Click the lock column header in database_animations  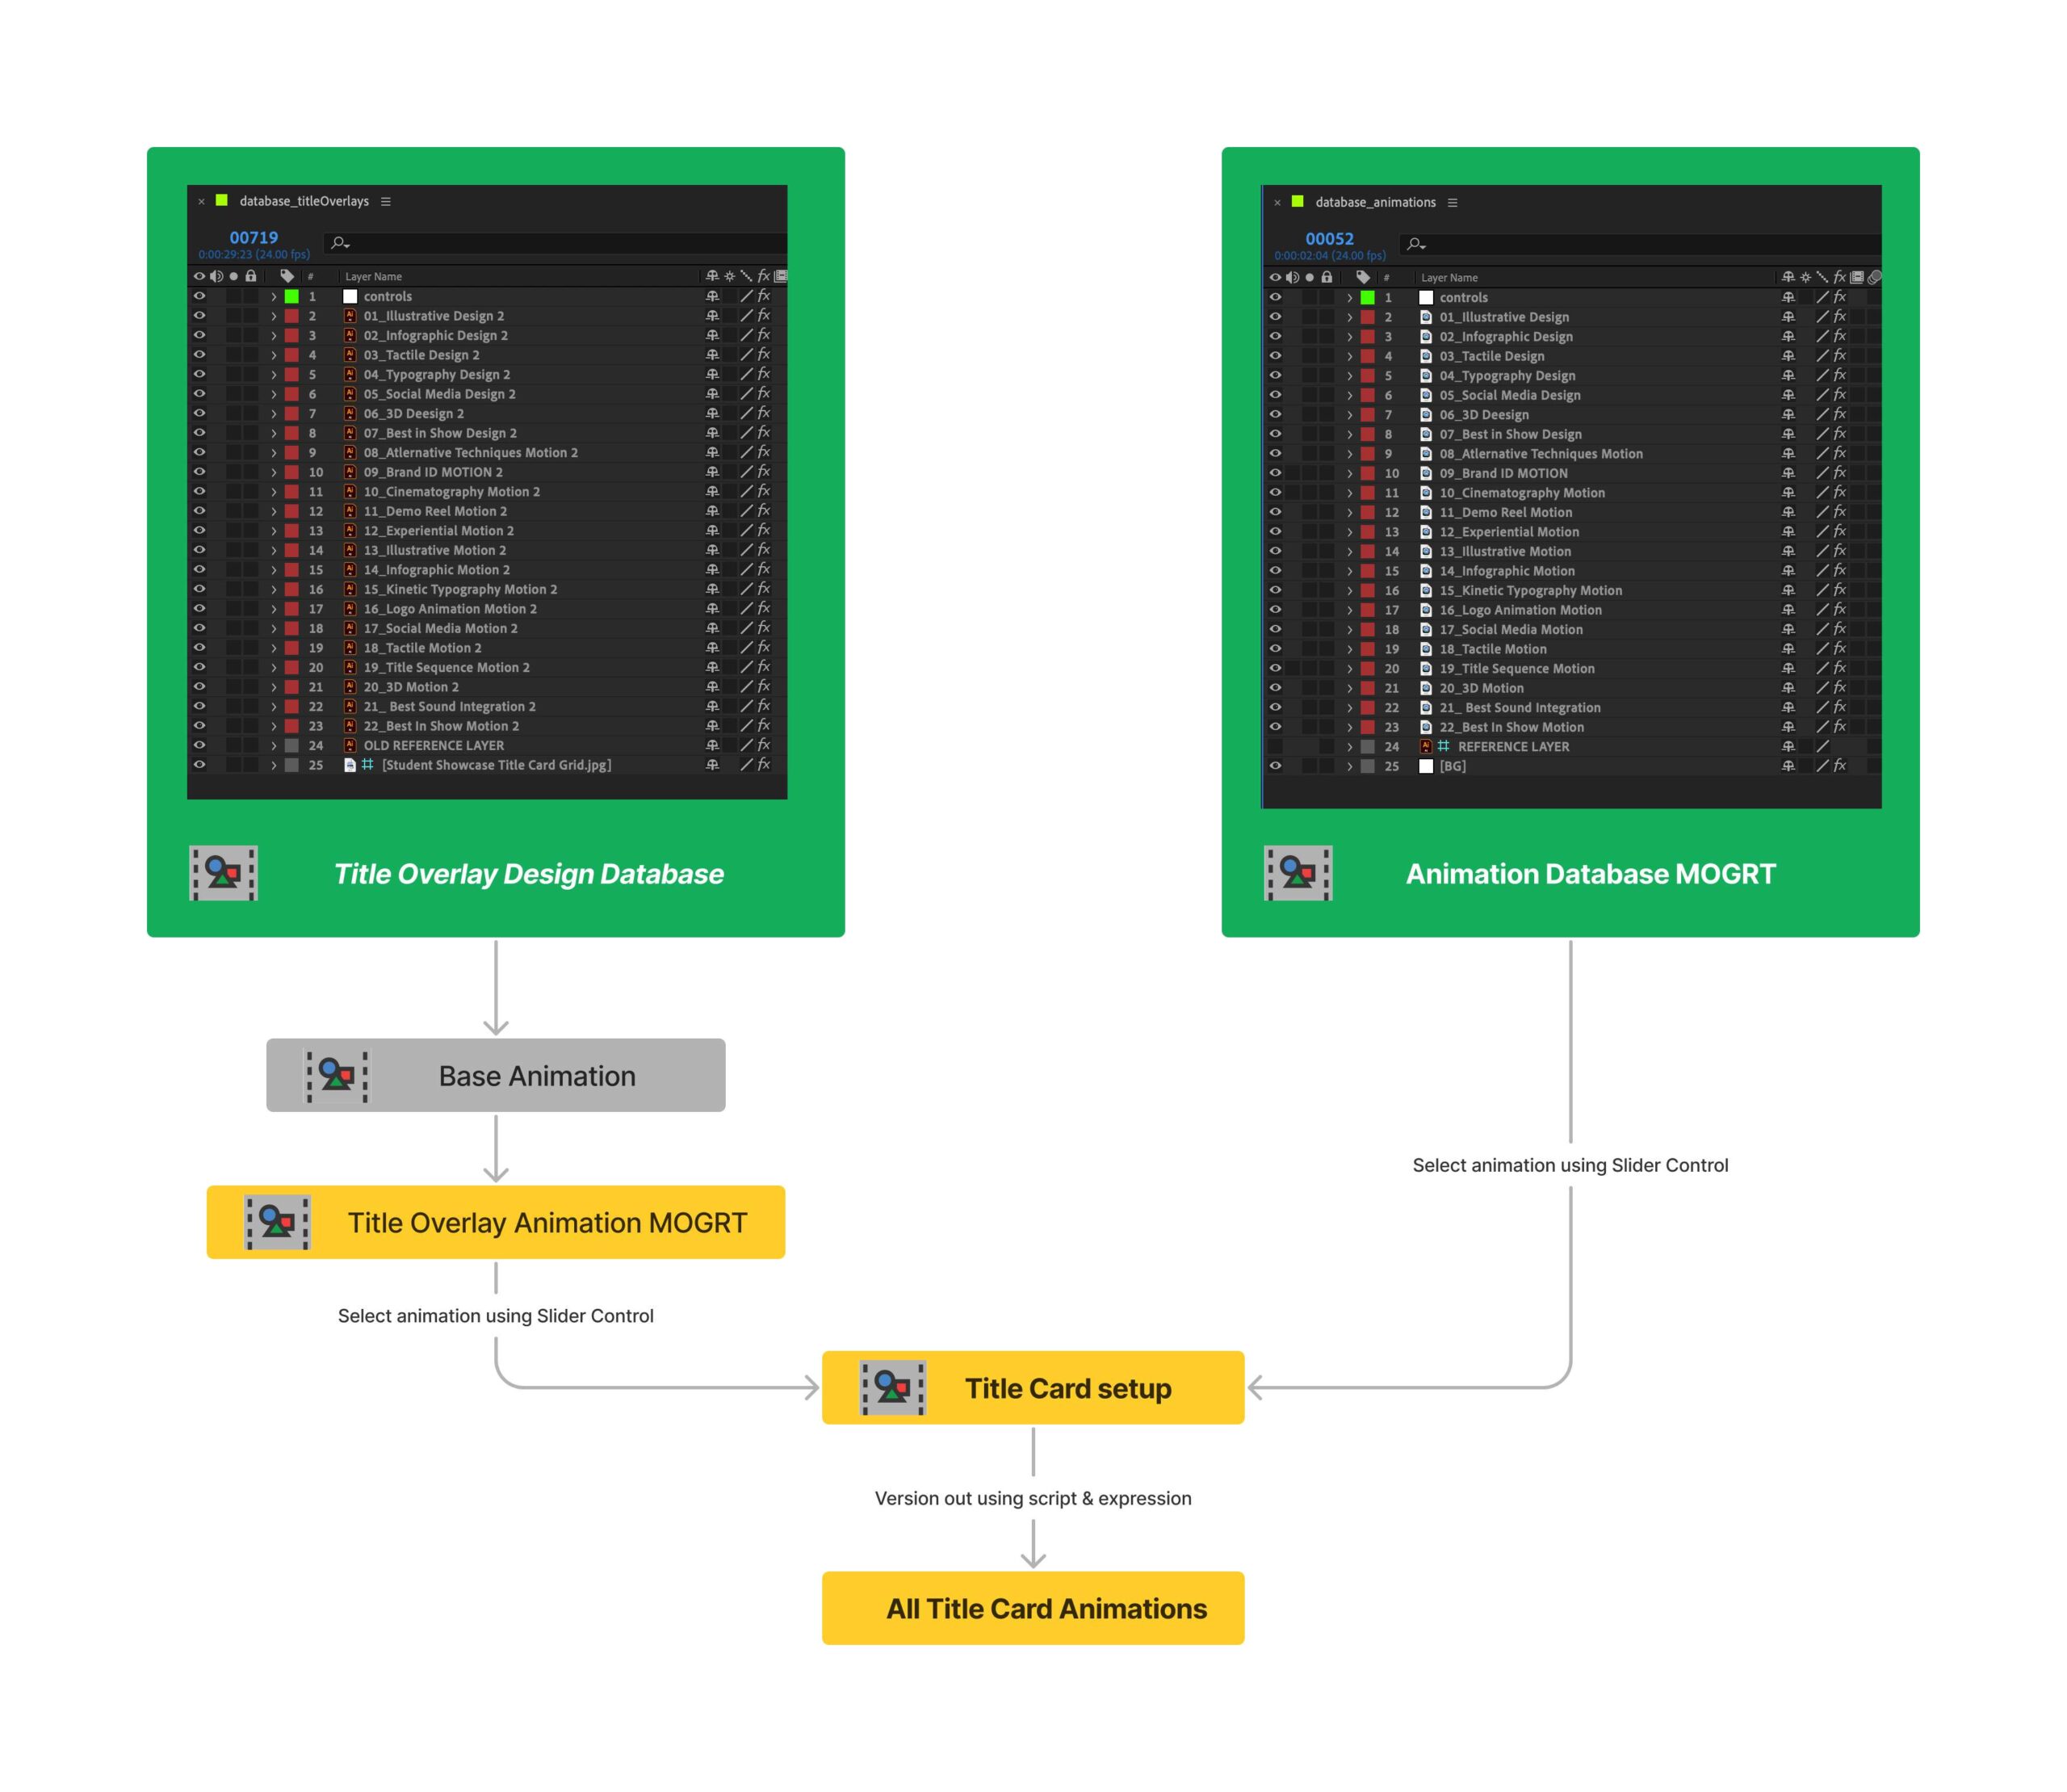[1327, 278]
